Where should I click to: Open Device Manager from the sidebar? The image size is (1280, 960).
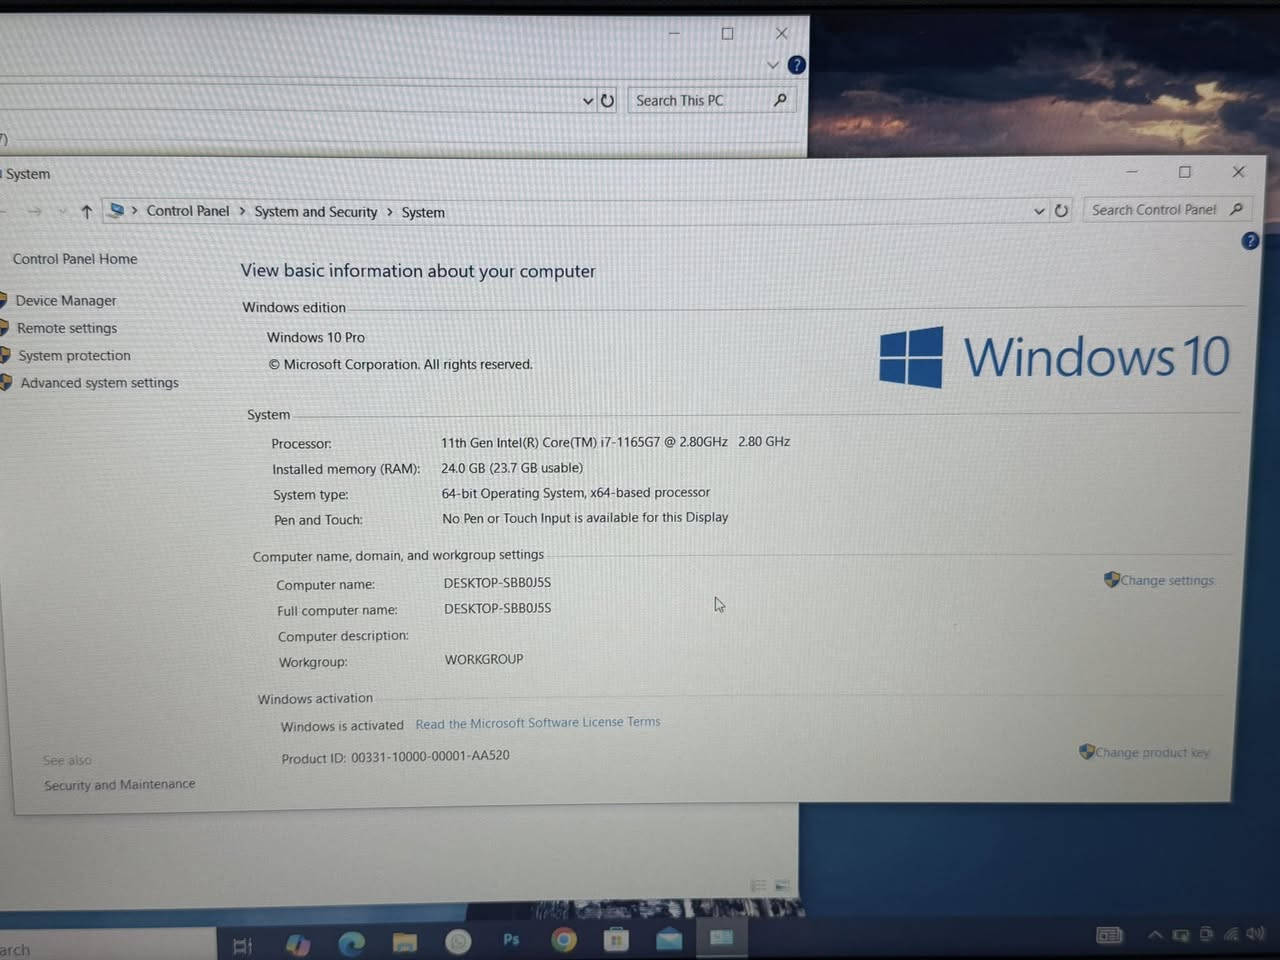(67, 300)
